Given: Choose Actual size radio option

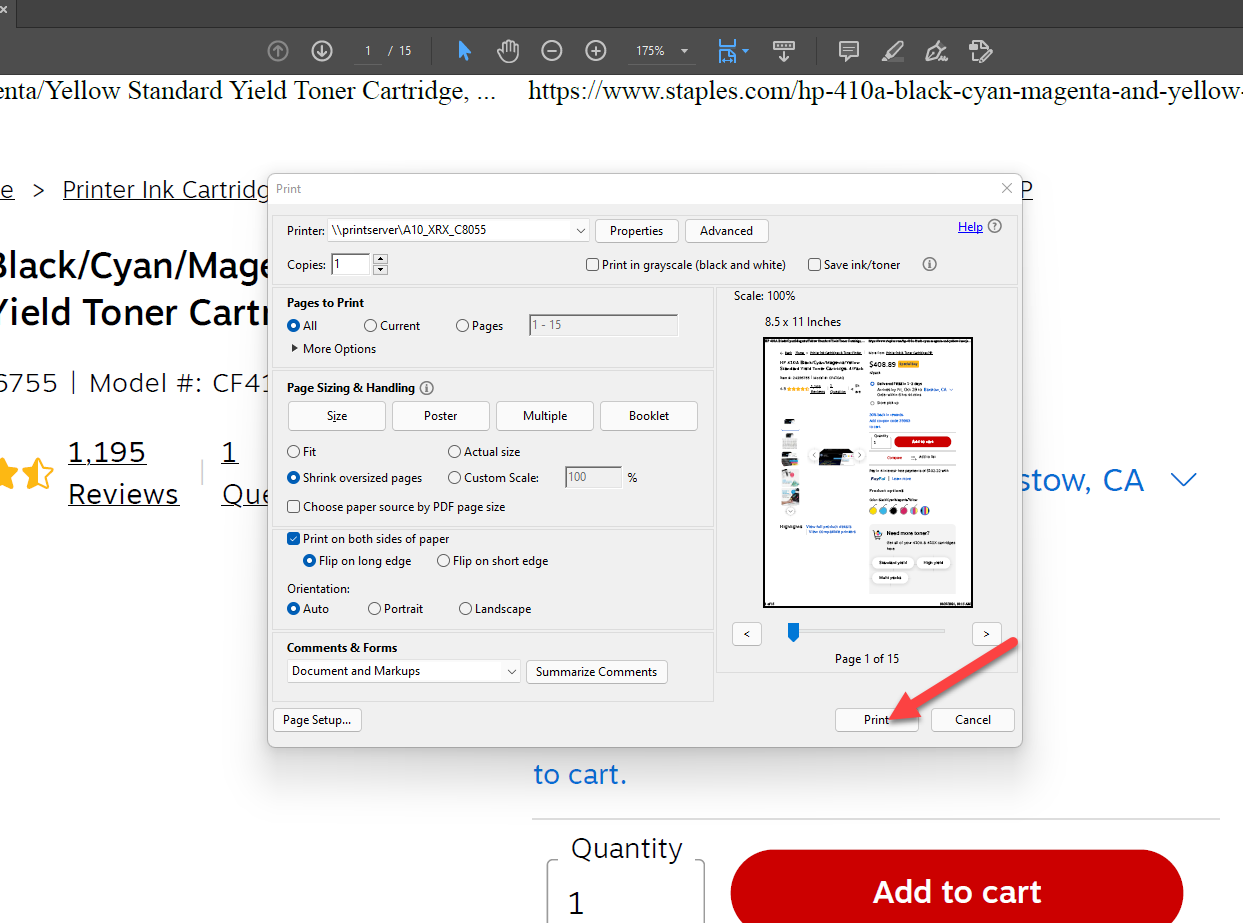Looking at the screenshot, I should click(455, 452).
